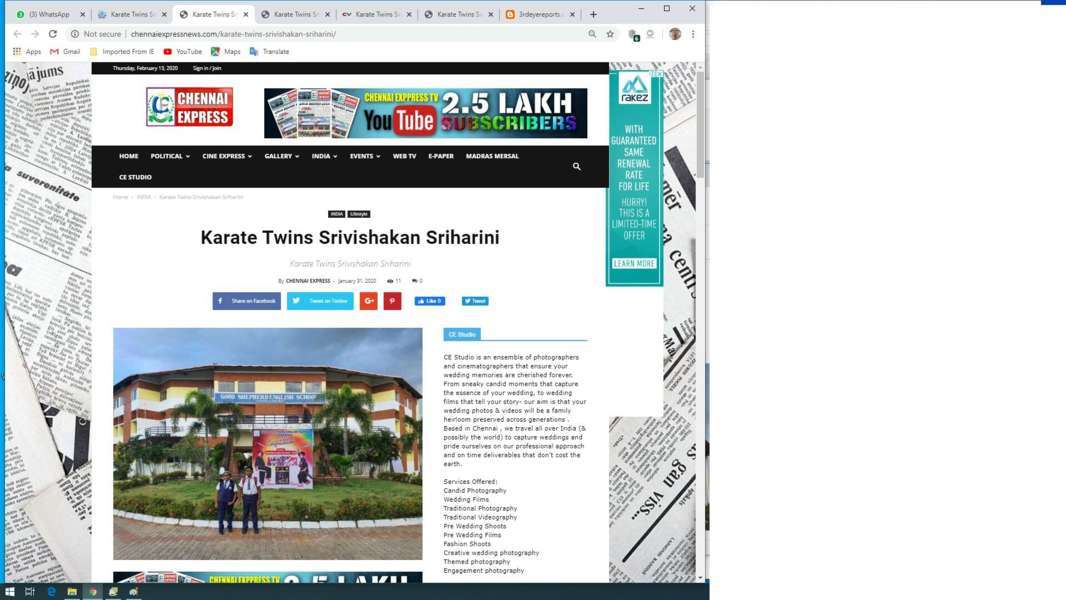This screenshot has height=600, width=1066.
Task: Share article via Pinterest icon
Action: click(392, 301)
